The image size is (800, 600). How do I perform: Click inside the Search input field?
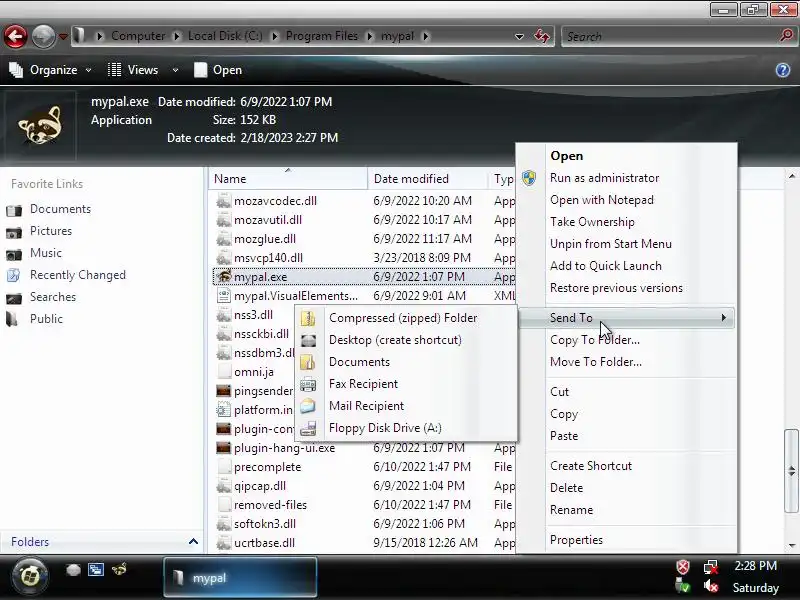(670, 36)
